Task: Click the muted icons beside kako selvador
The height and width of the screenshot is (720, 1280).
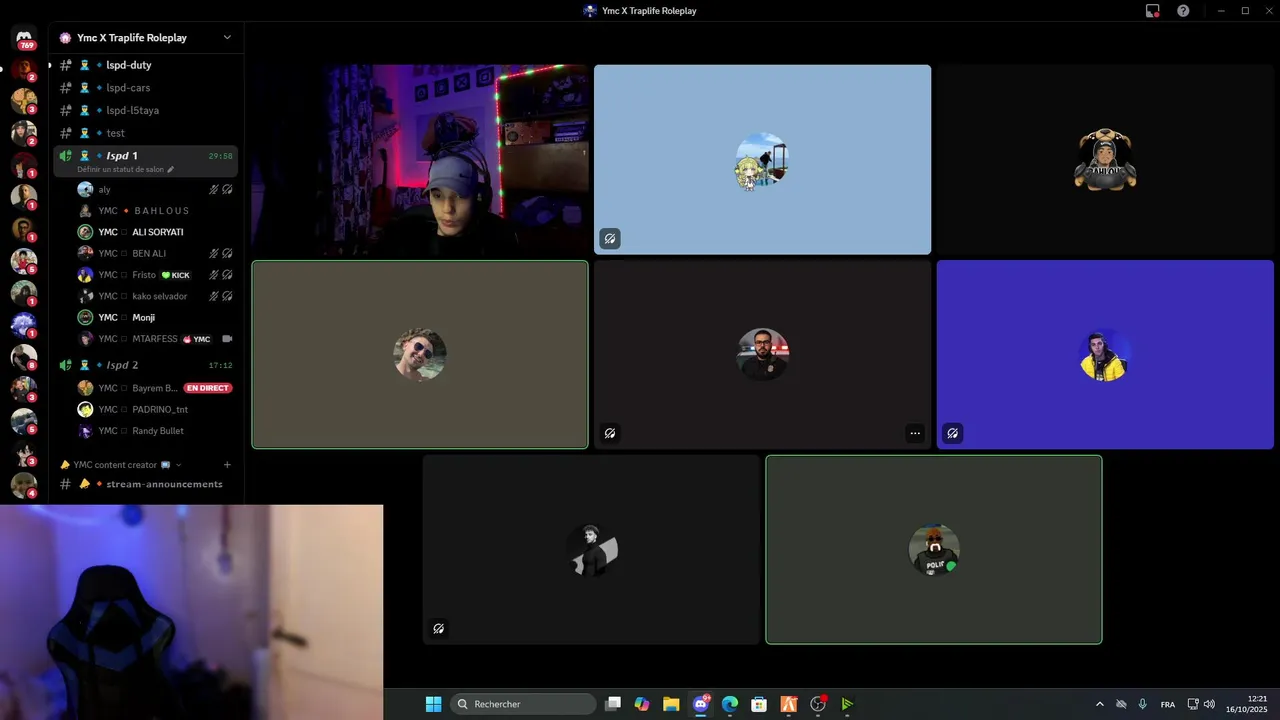Action: tap(221, 296)
